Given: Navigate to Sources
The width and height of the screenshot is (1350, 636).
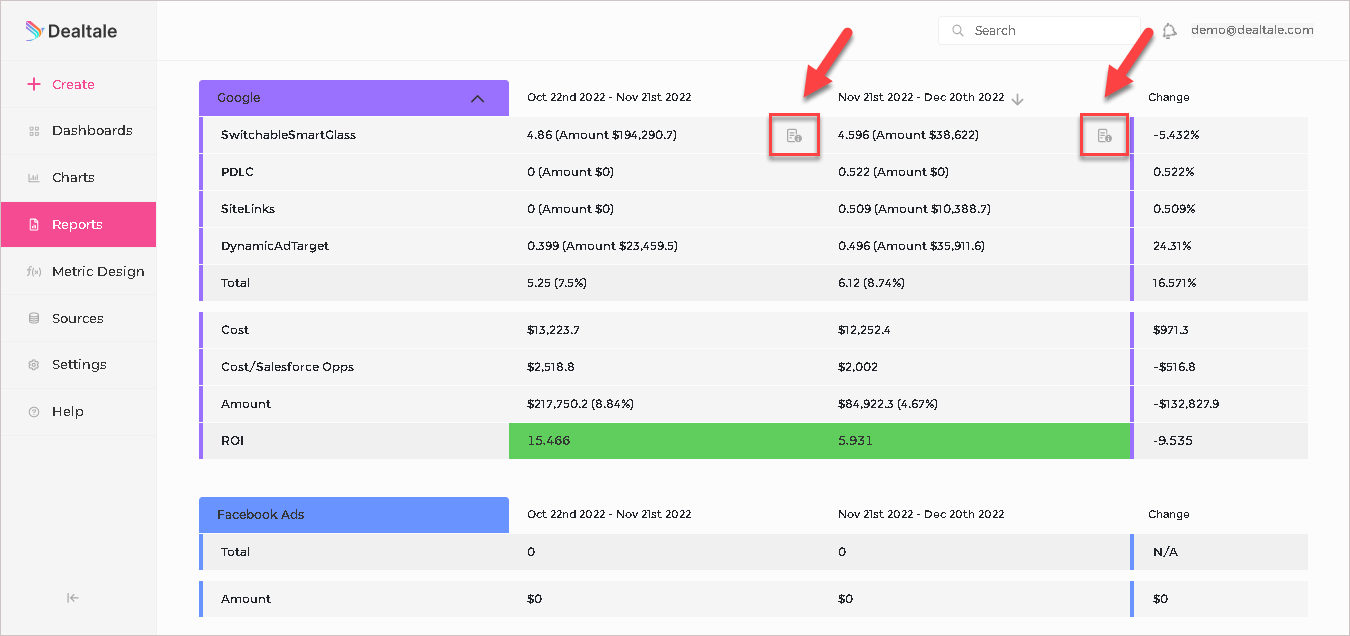Looking at the screenshot, I should 78,319.
